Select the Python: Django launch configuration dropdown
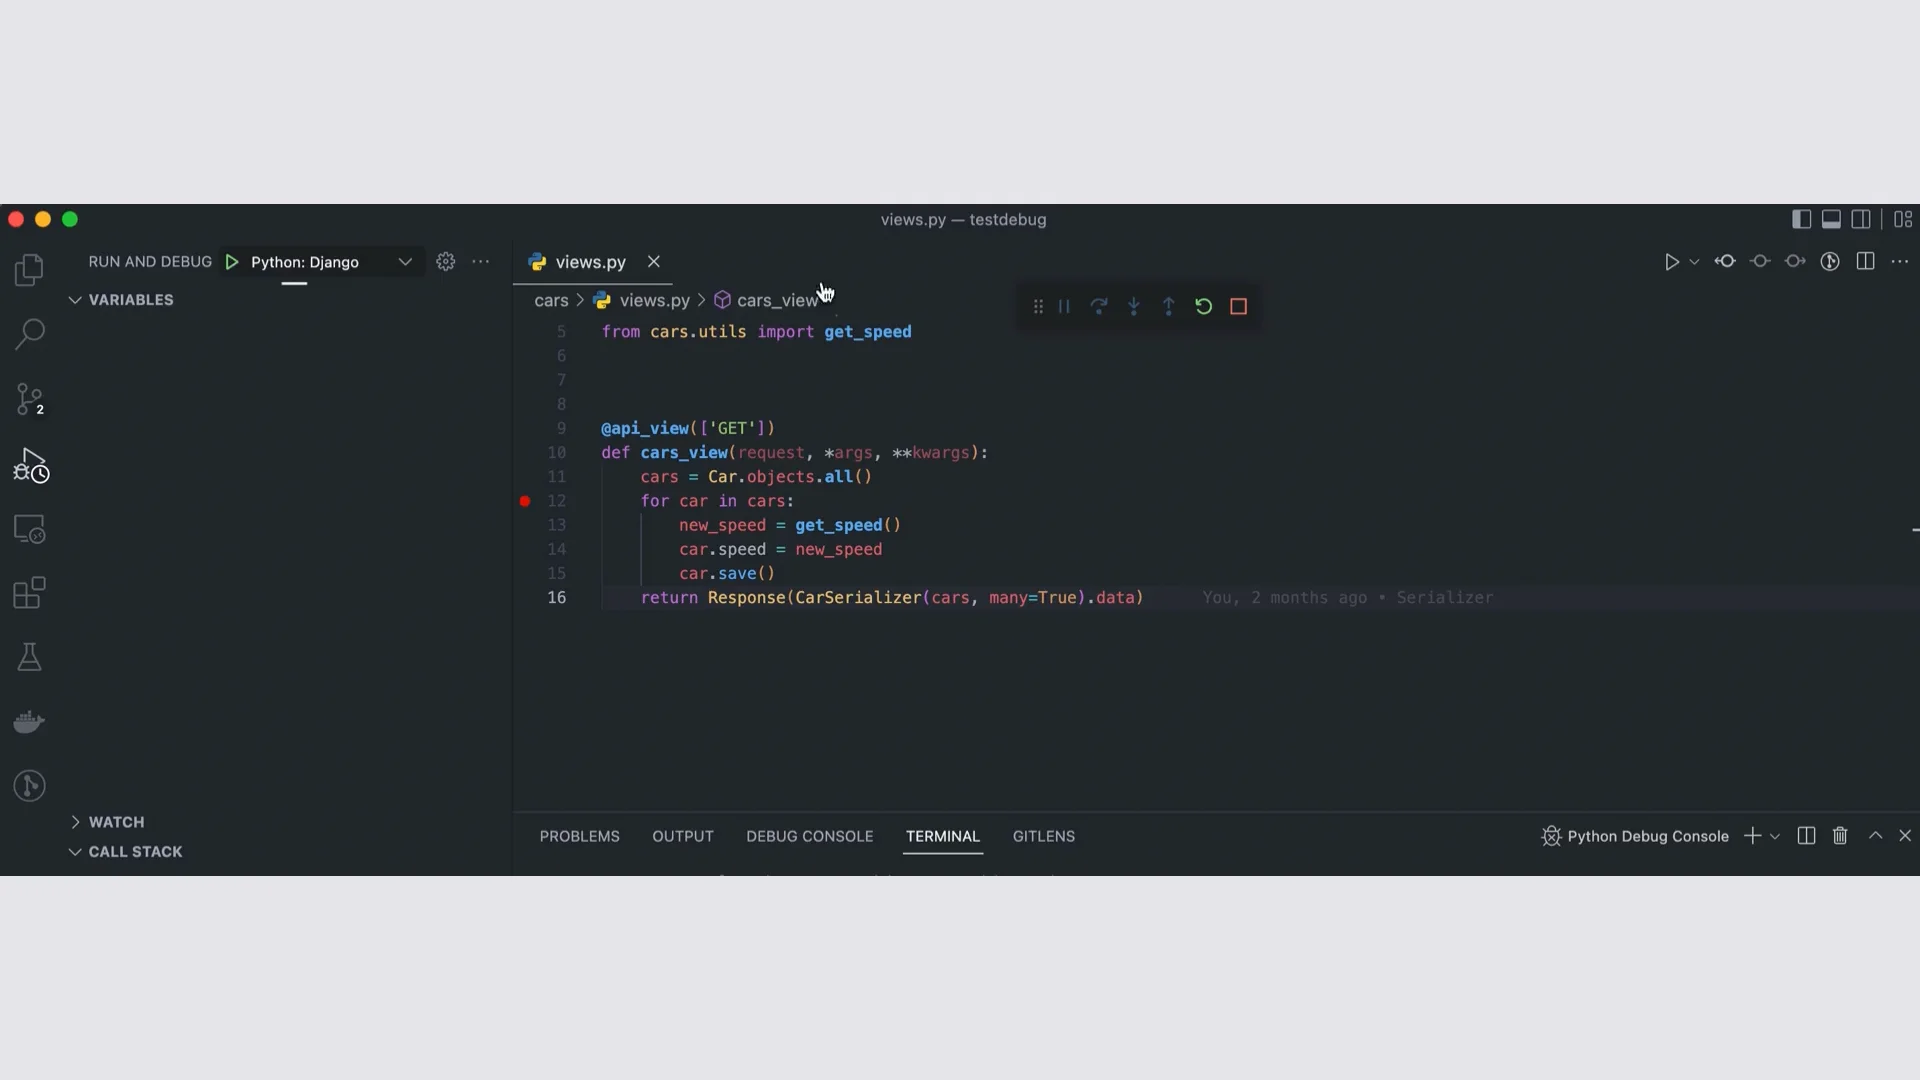1920x1080 pixels. [330, 262]
